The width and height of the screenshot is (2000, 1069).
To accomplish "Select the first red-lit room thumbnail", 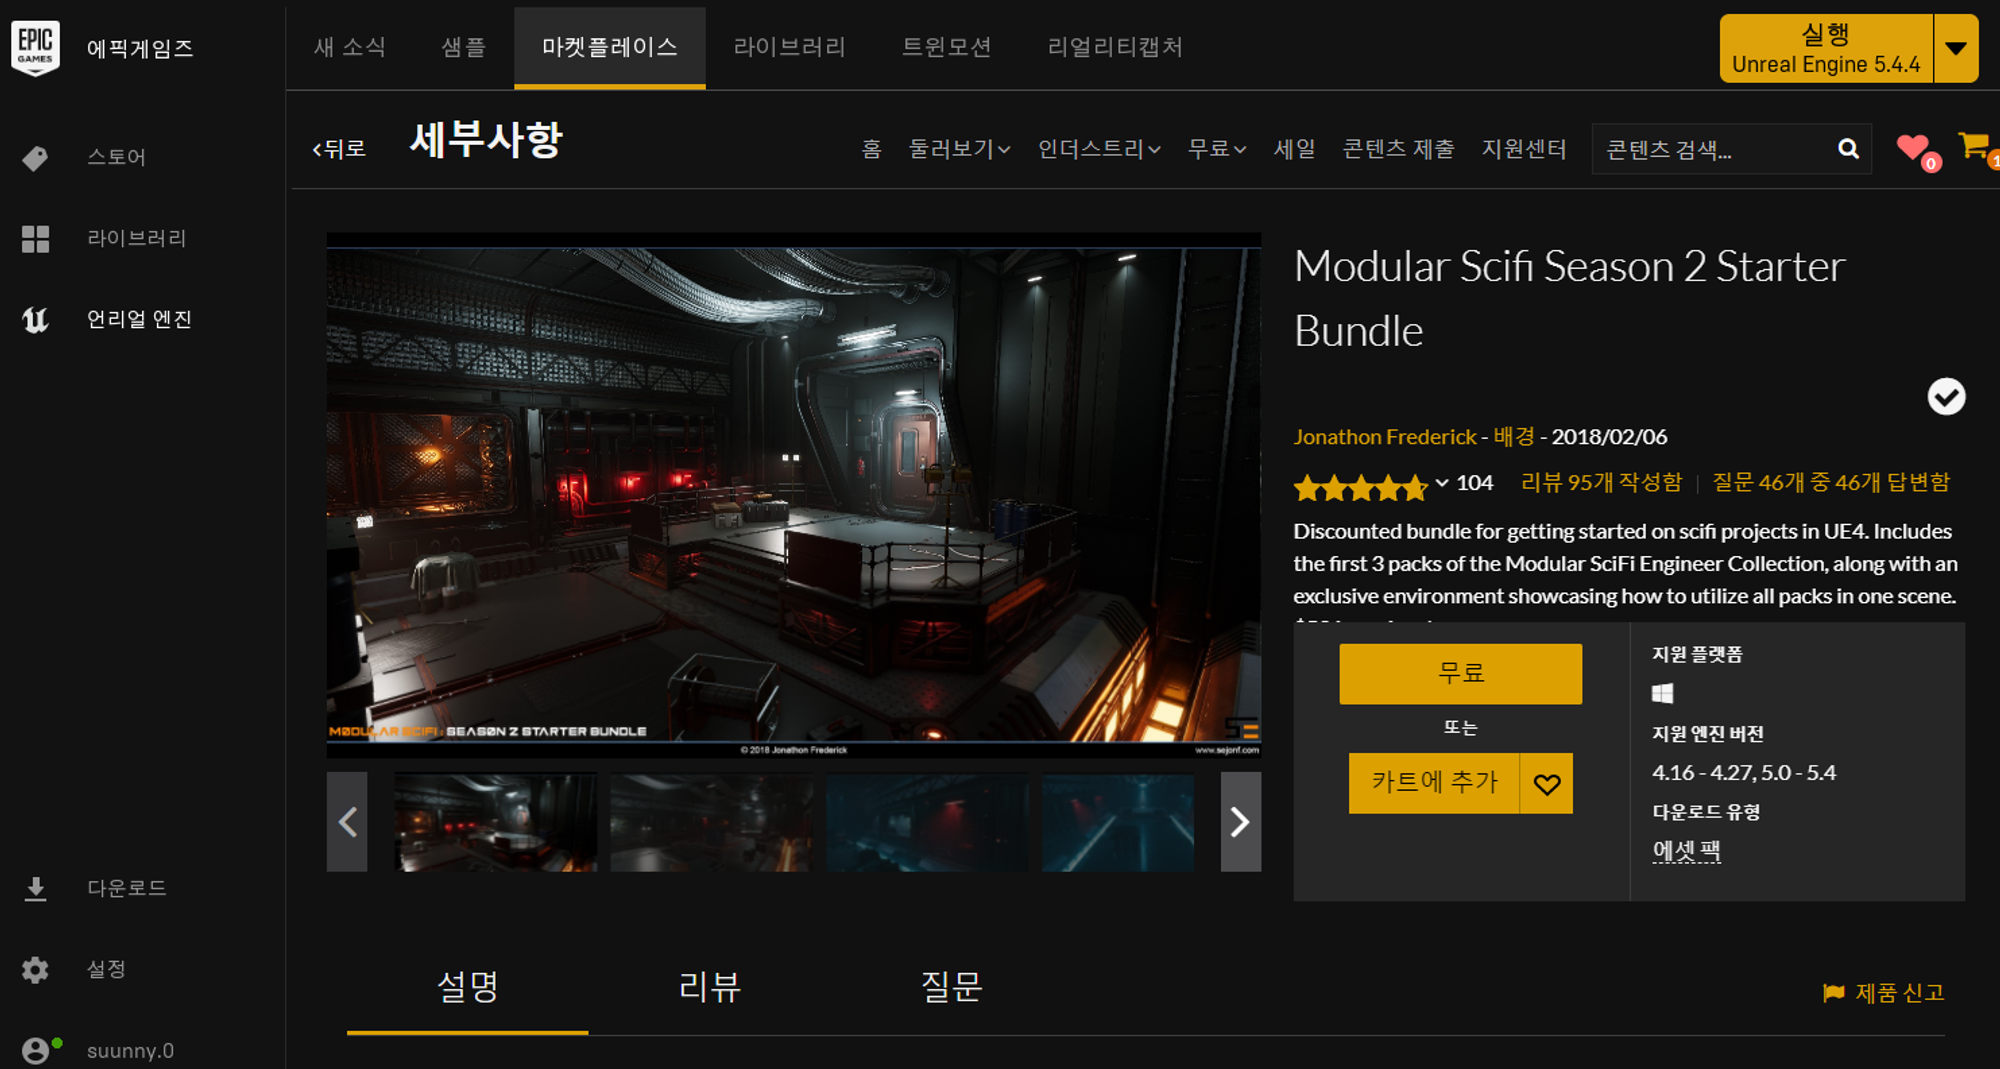I will 496,822.
